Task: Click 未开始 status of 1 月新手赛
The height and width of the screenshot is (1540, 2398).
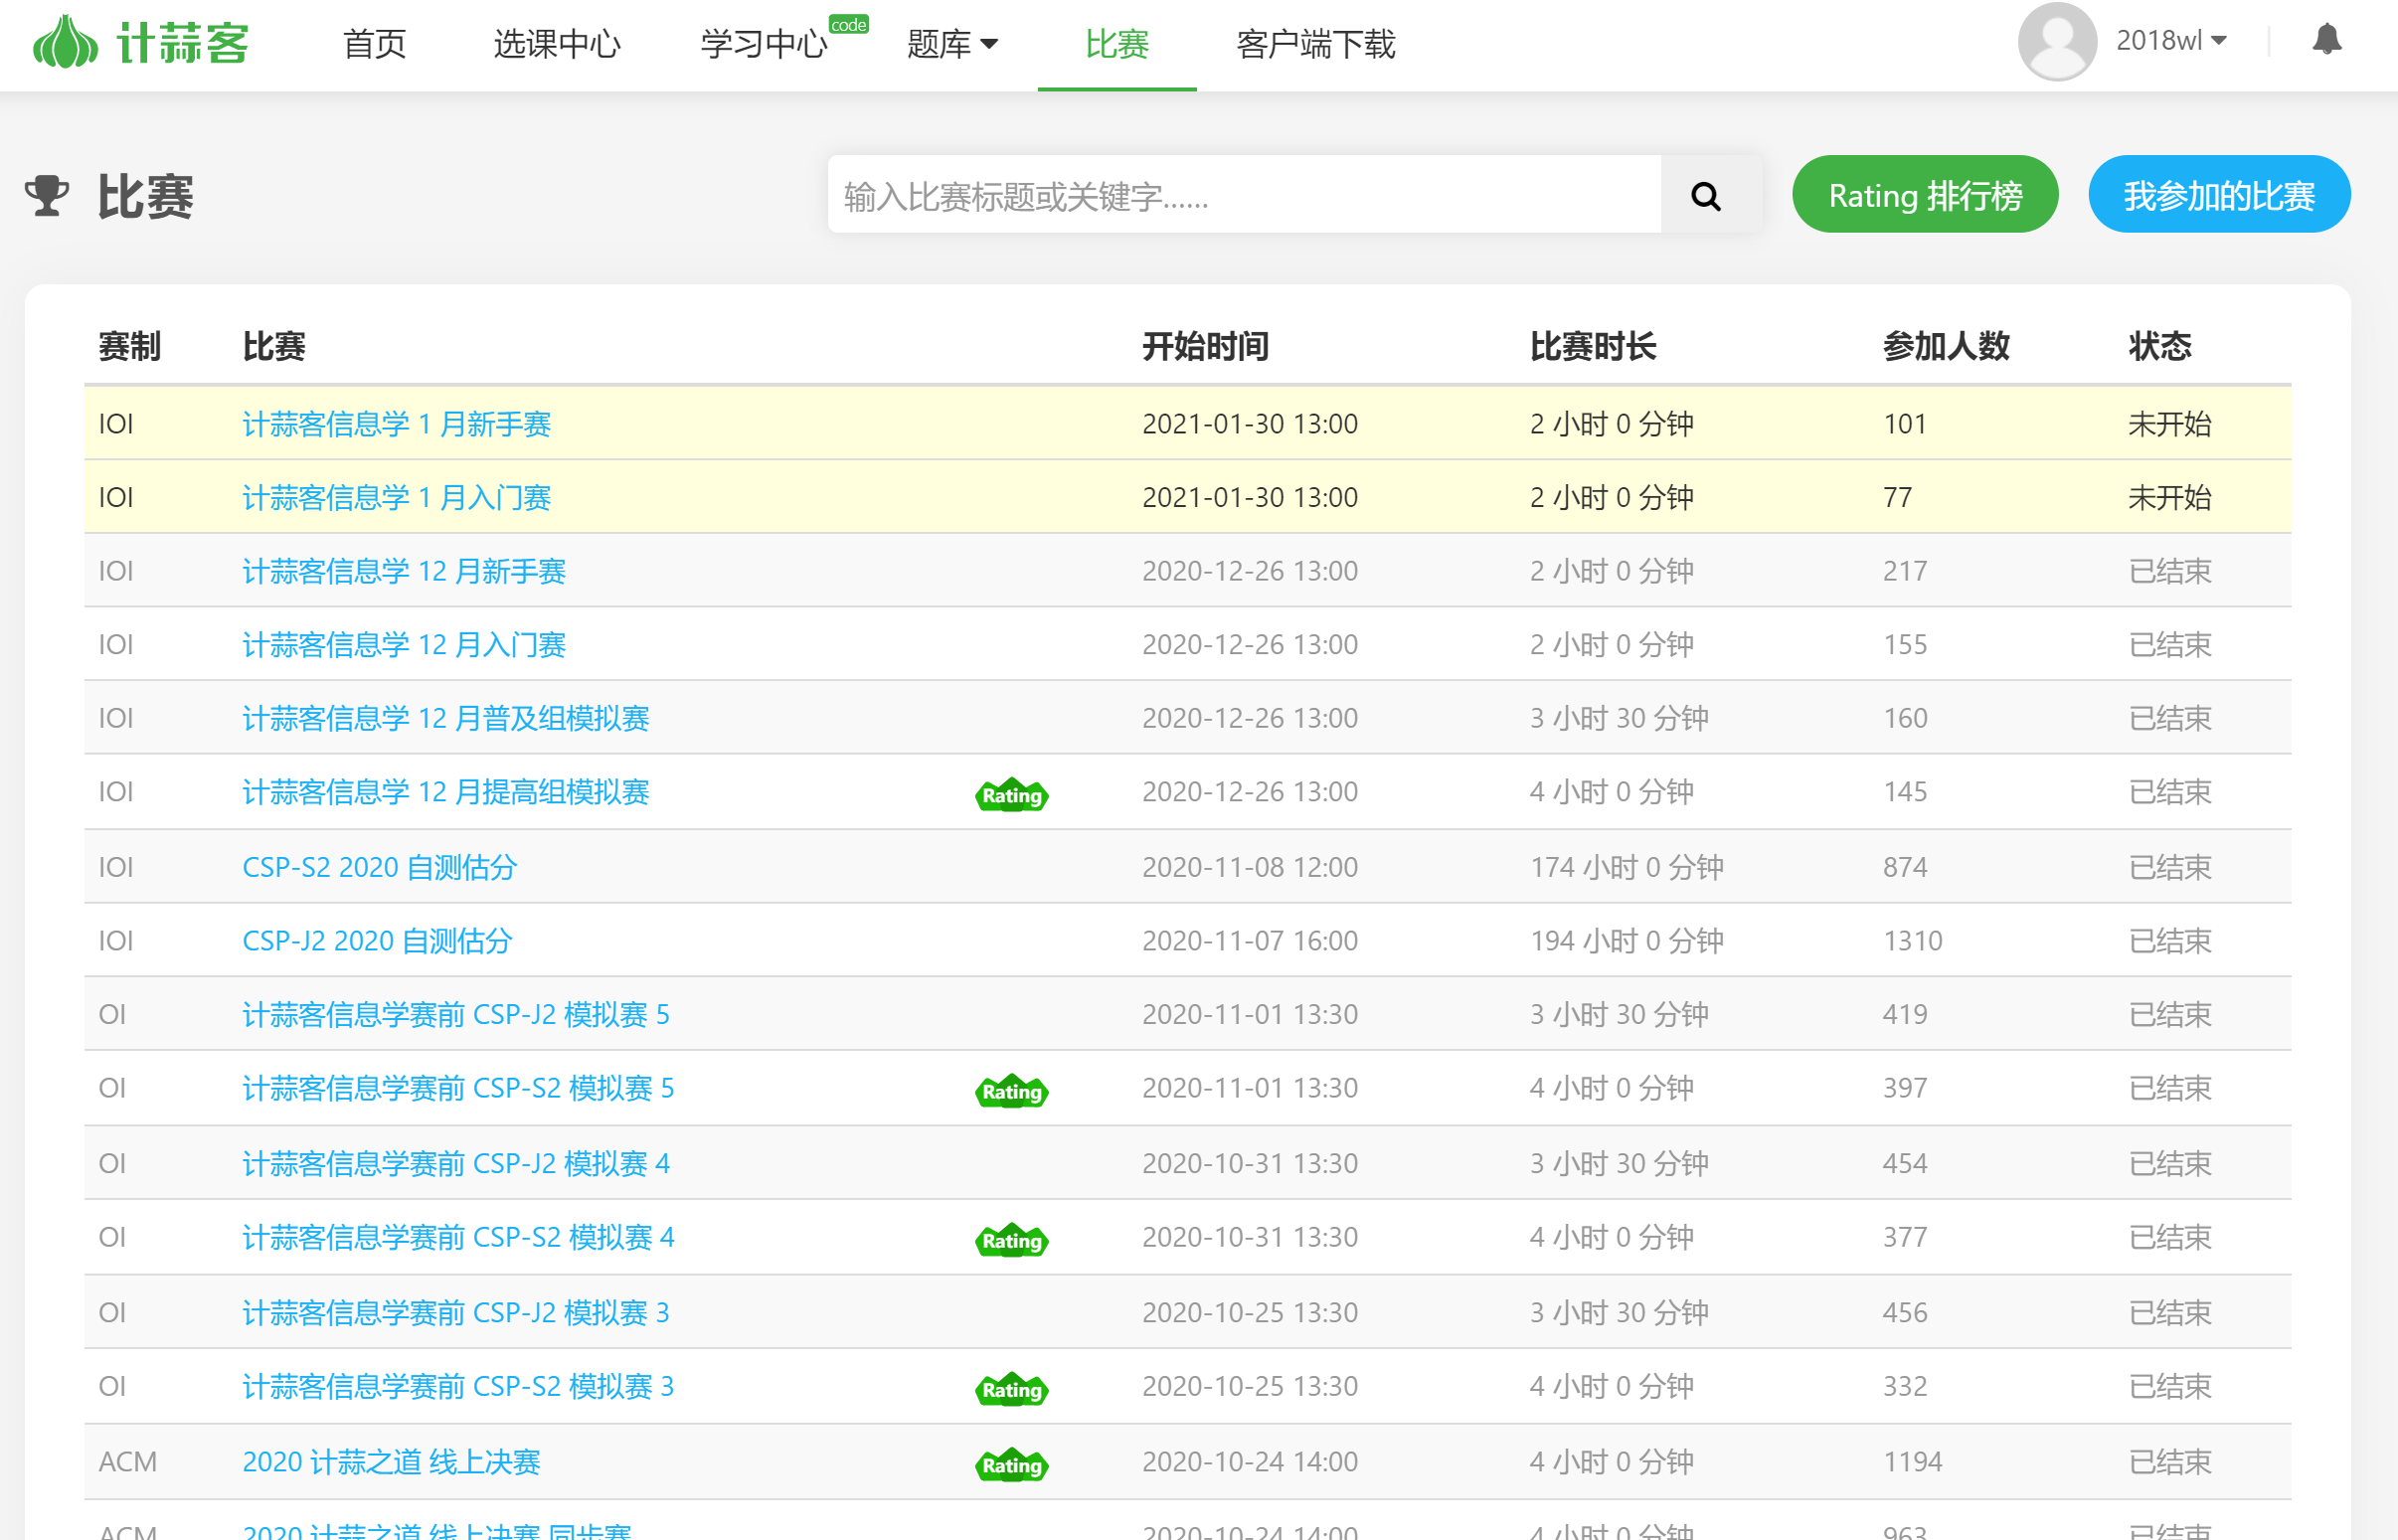Action: tap(2169, 424)
